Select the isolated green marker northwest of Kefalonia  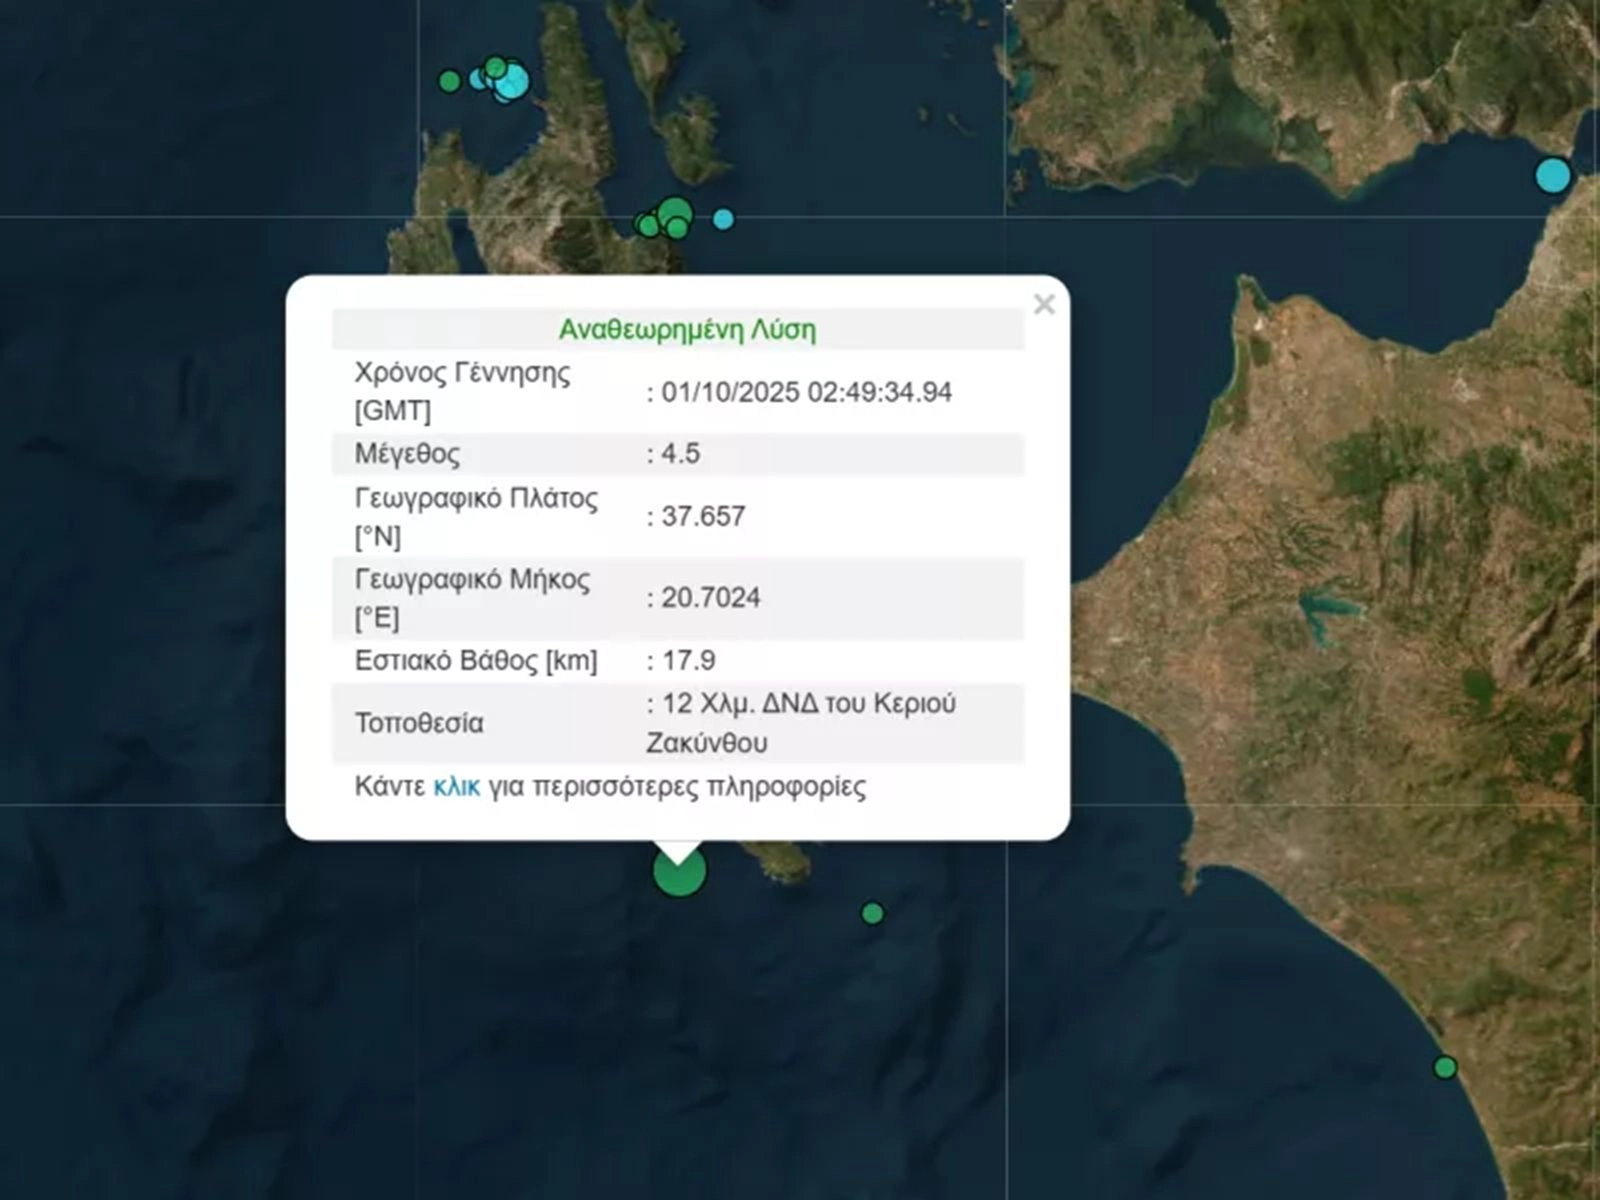click(x=450, y=81)
